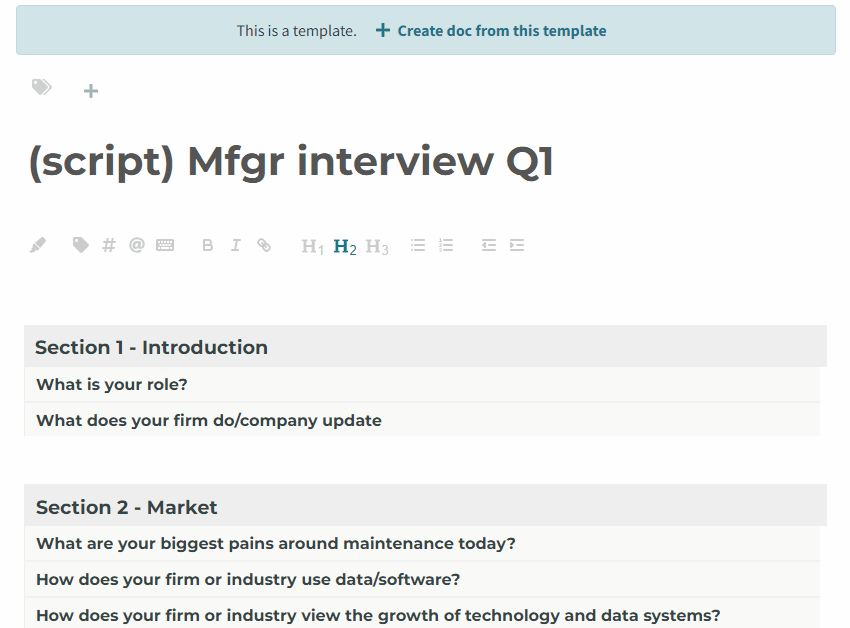850x628 pixels.
Task: Click the tags icon above the title
Action: 41,88
